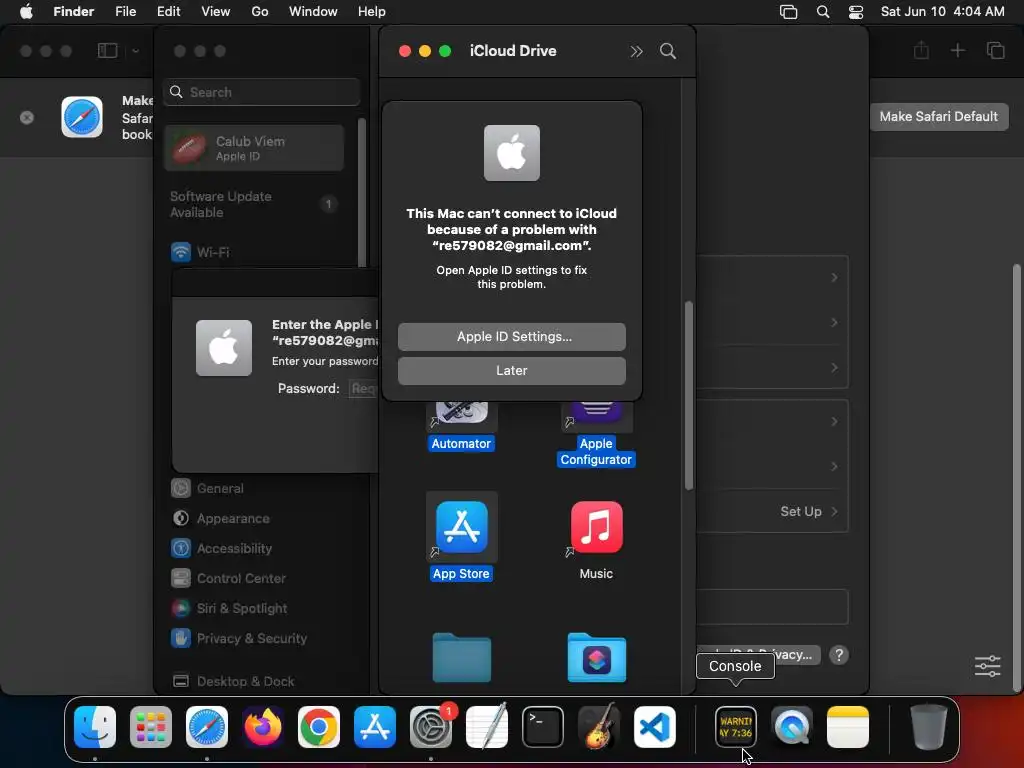The image size is (1024, 768).
Task: Open Stage Manager icon in menu bar
Action: click(788, 12)
